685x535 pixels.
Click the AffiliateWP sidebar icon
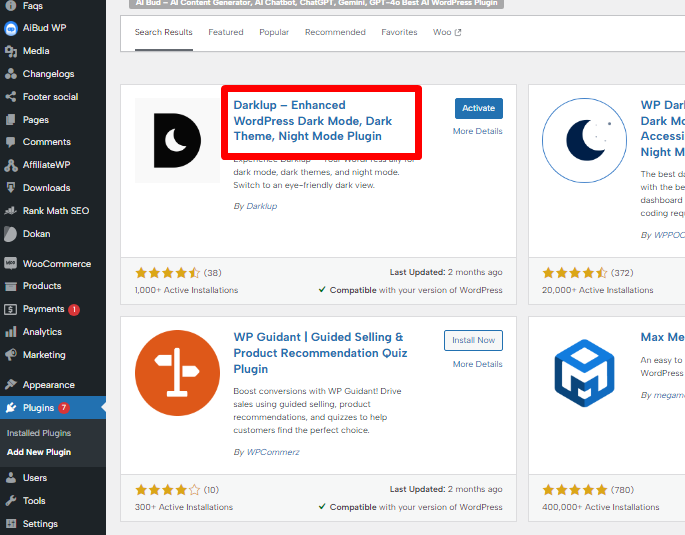pyautogui.click(x=10, y=165)
